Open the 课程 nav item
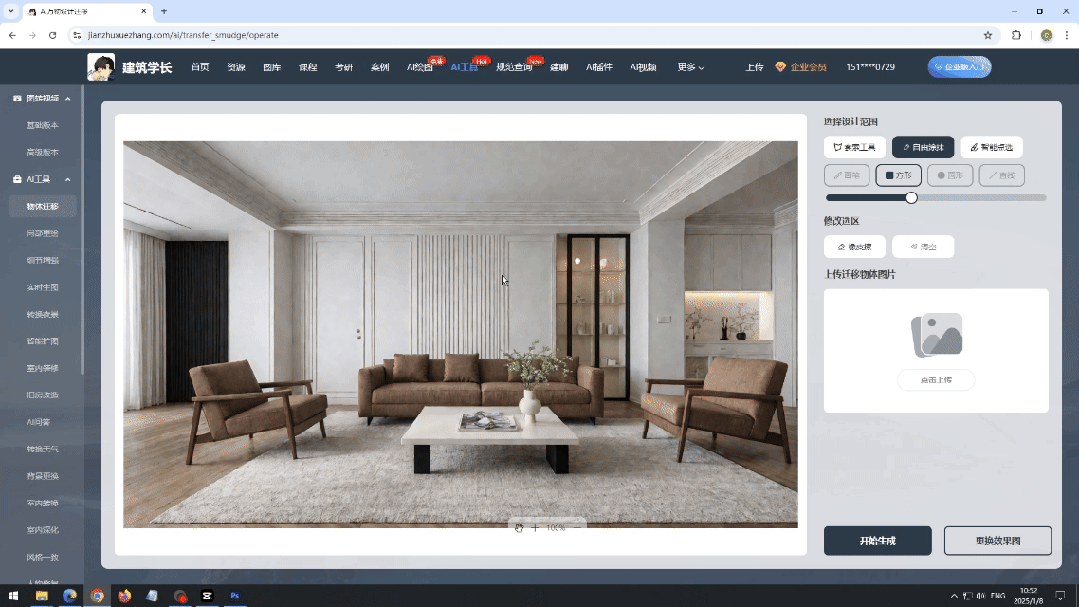Viewport: 1079px width, 607px height. pyautogui.click(x=308, y=67)
